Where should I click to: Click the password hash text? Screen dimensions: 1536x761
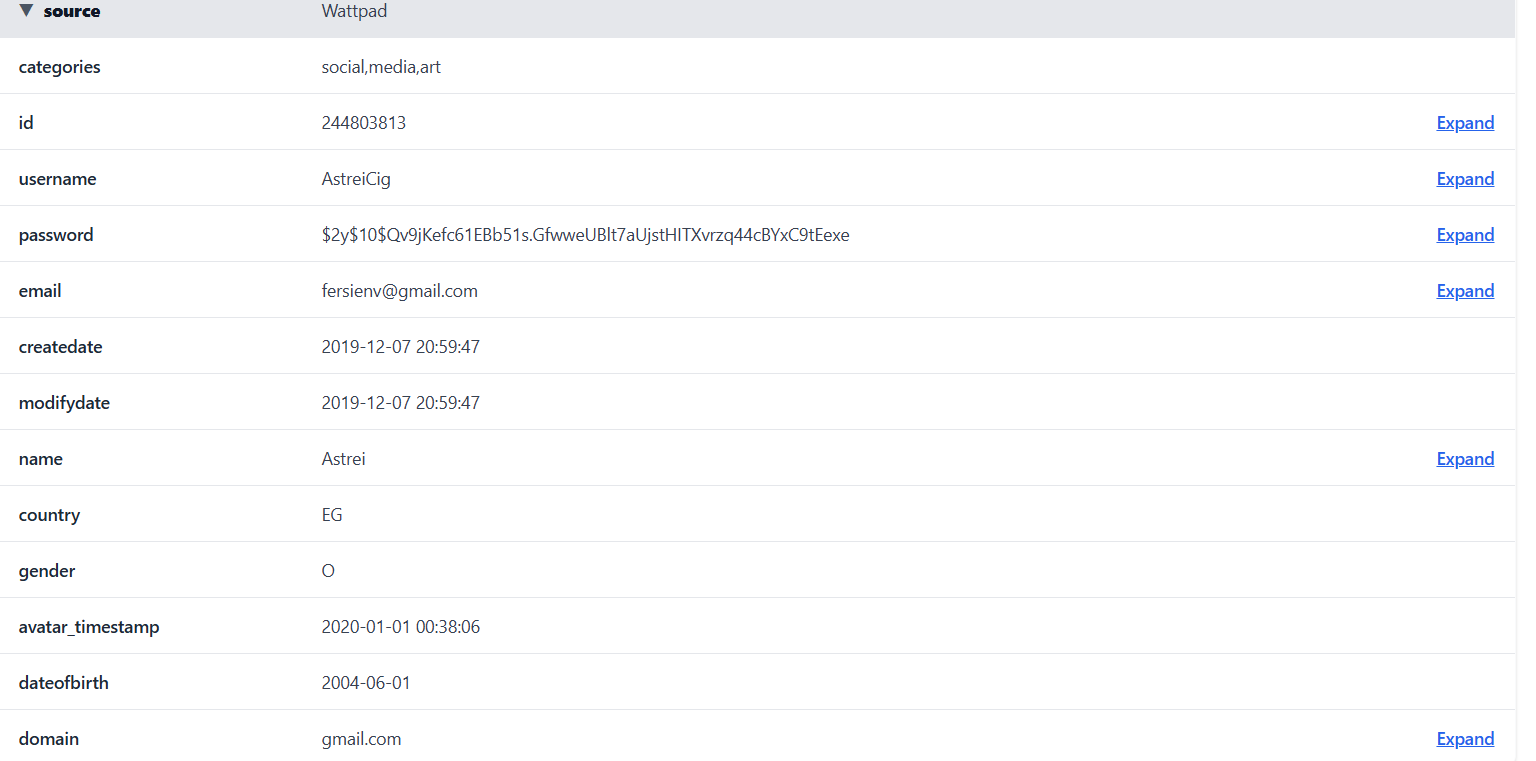(585, 235)
